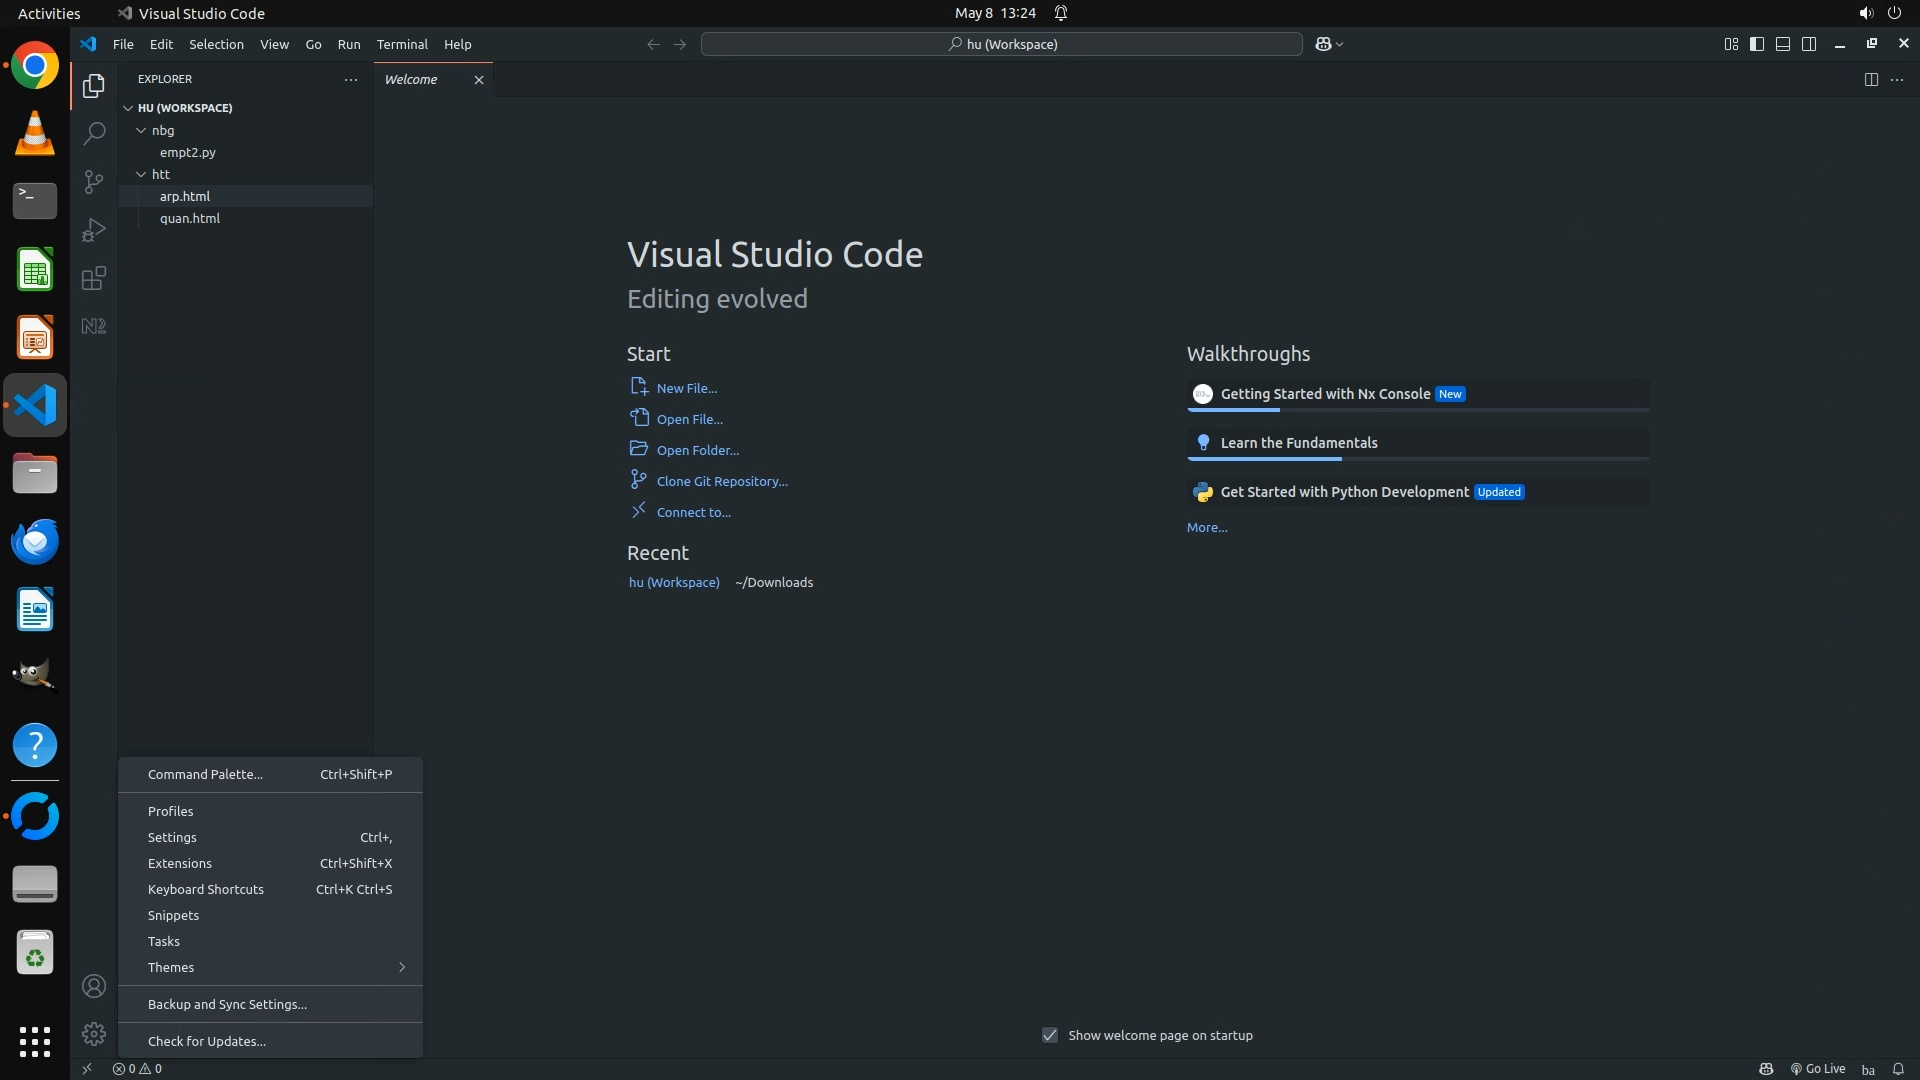Open the Terminal menu in the menu bar
The width and height of the screenshot is (1920, 1080).
402,44
